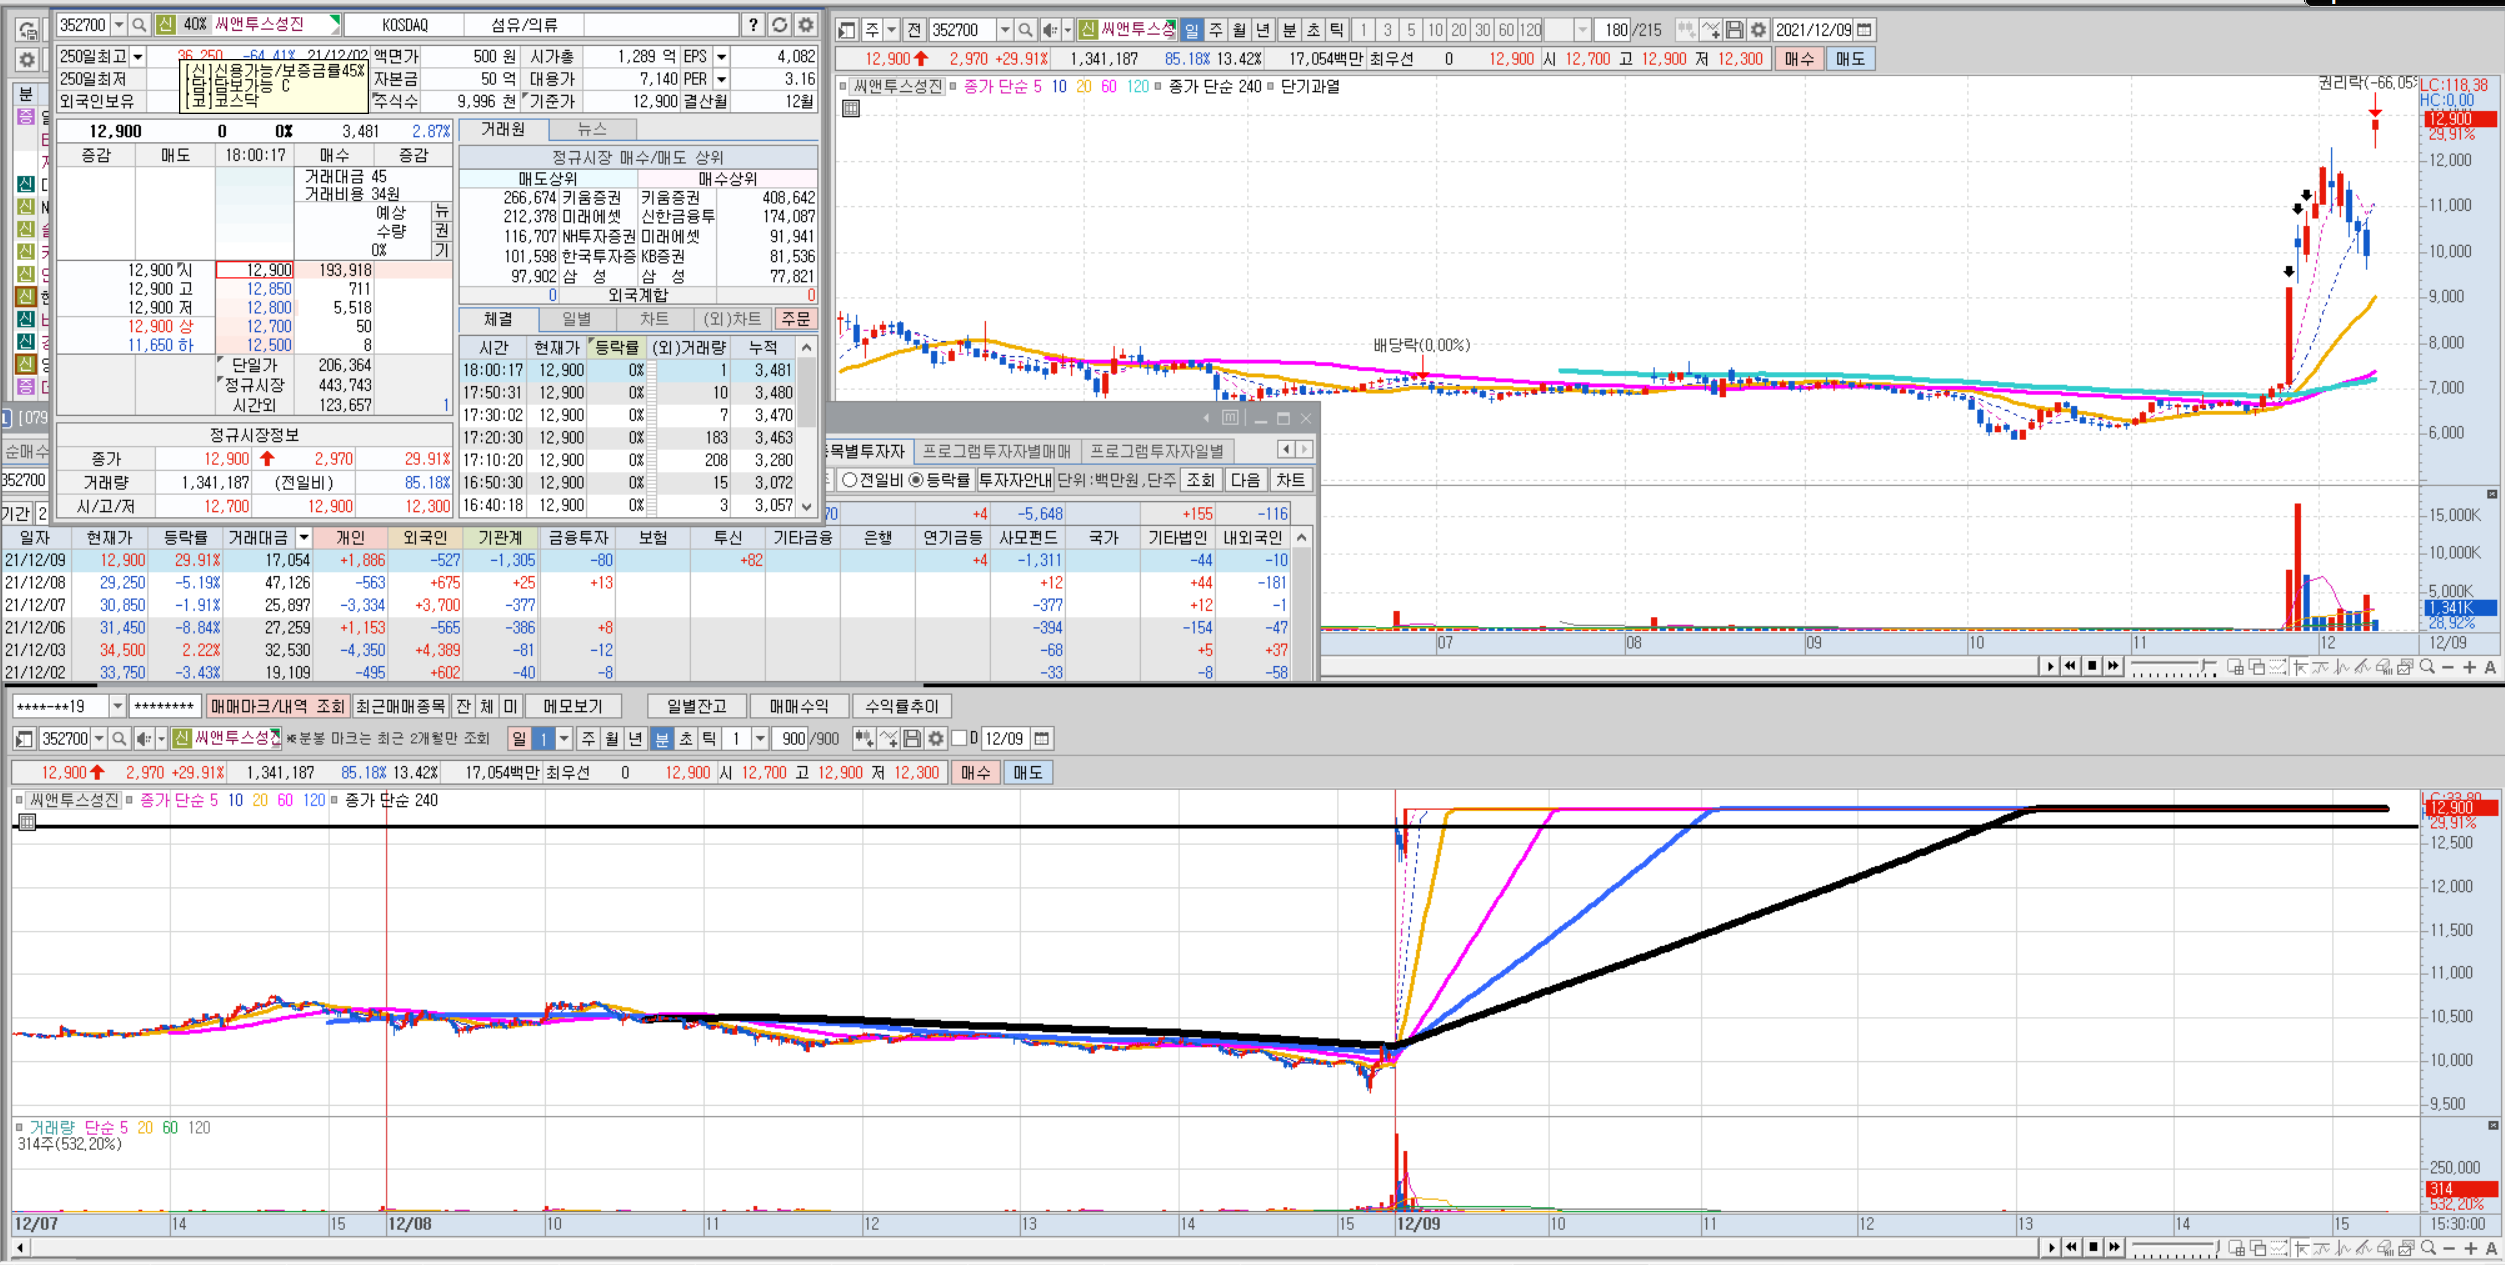Click the speaker icon in daily chart toolbar
Screen dimensions: 2505x1265
(x=1049, y=30)
